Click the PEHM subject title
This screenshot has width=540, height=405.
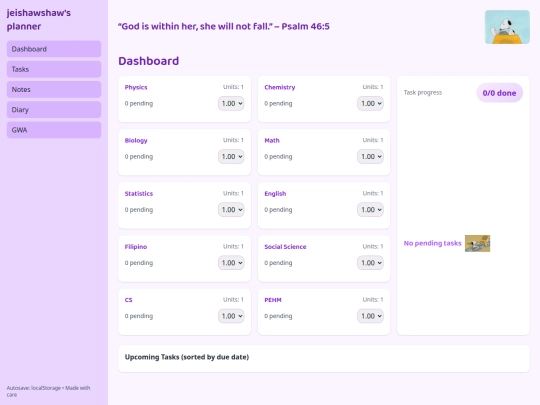[273, 300]
